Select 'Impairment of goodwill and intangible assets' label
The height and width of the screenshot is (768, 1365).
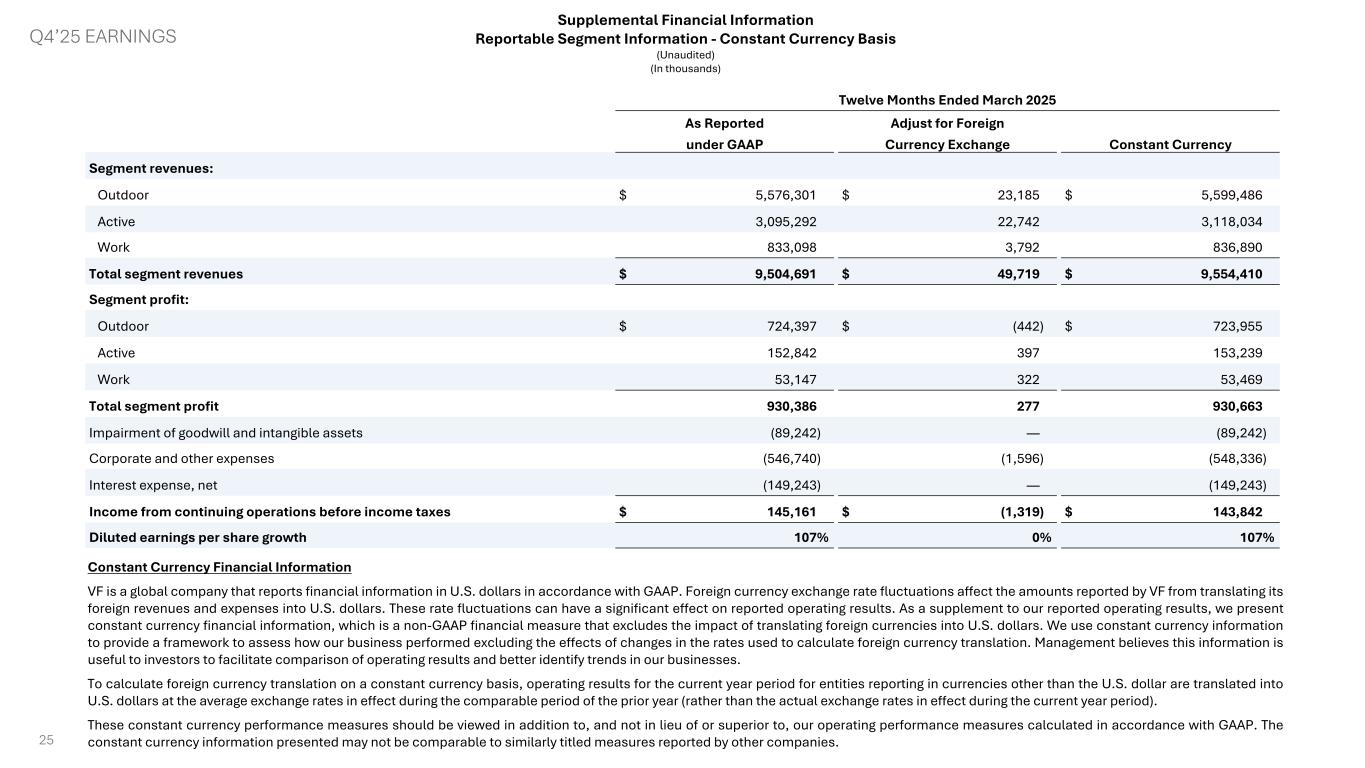point(226,433)
